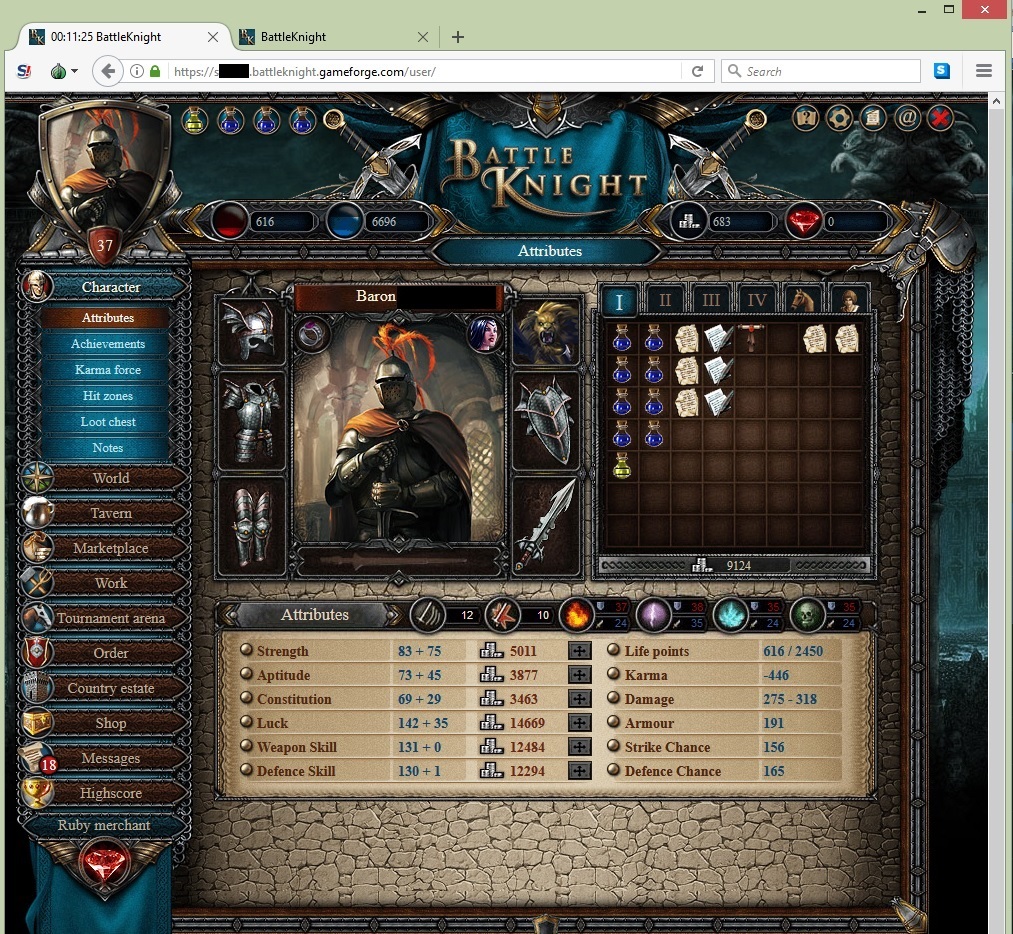Open Loot chest submenu item
This screenshot has width=1013, height=934.
coord(108,421)
